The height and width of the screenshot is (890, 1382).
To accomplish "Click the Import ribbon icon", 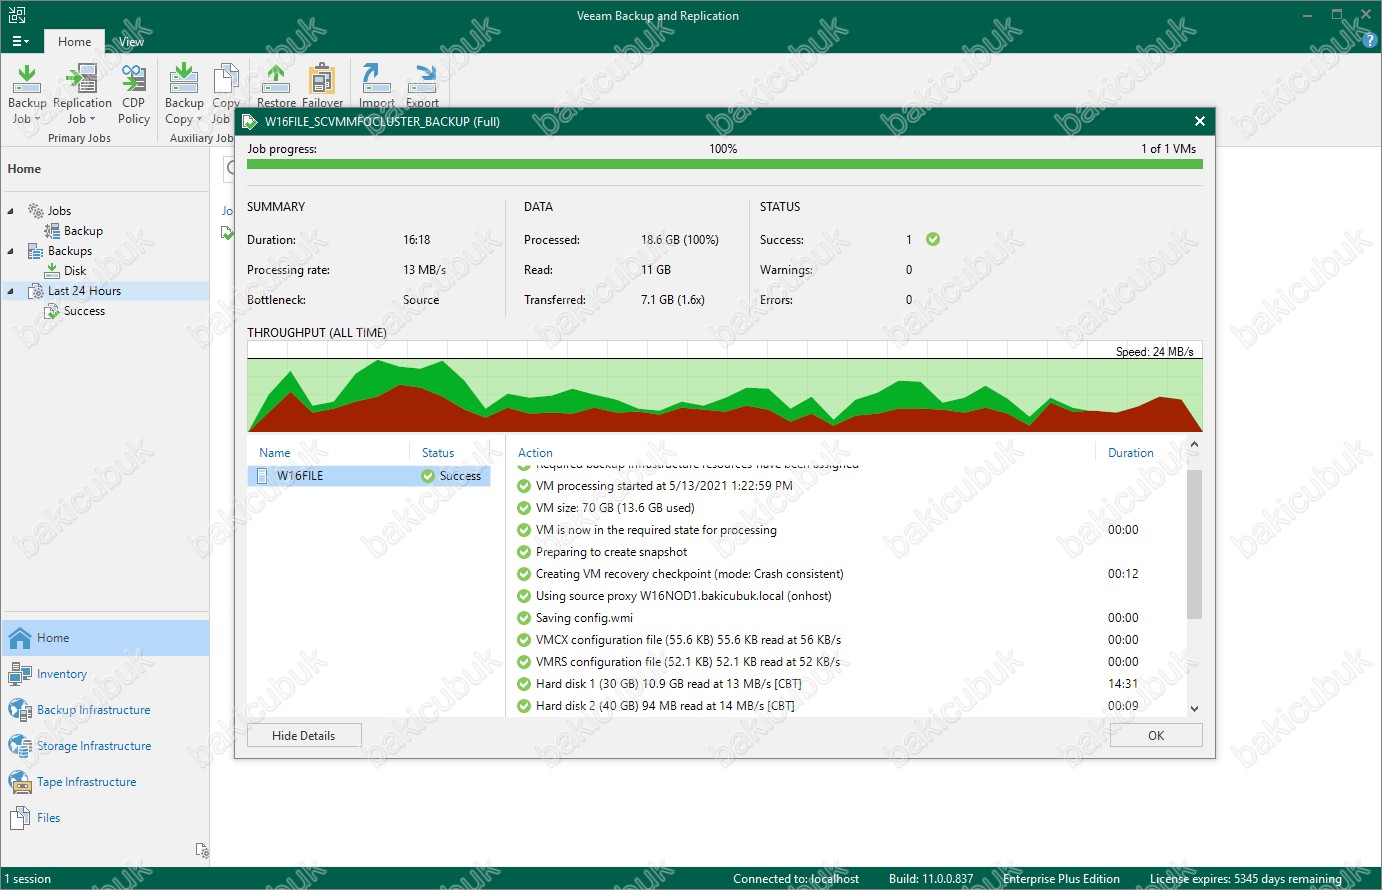I will pyautogui.click(x=376, y=78).
